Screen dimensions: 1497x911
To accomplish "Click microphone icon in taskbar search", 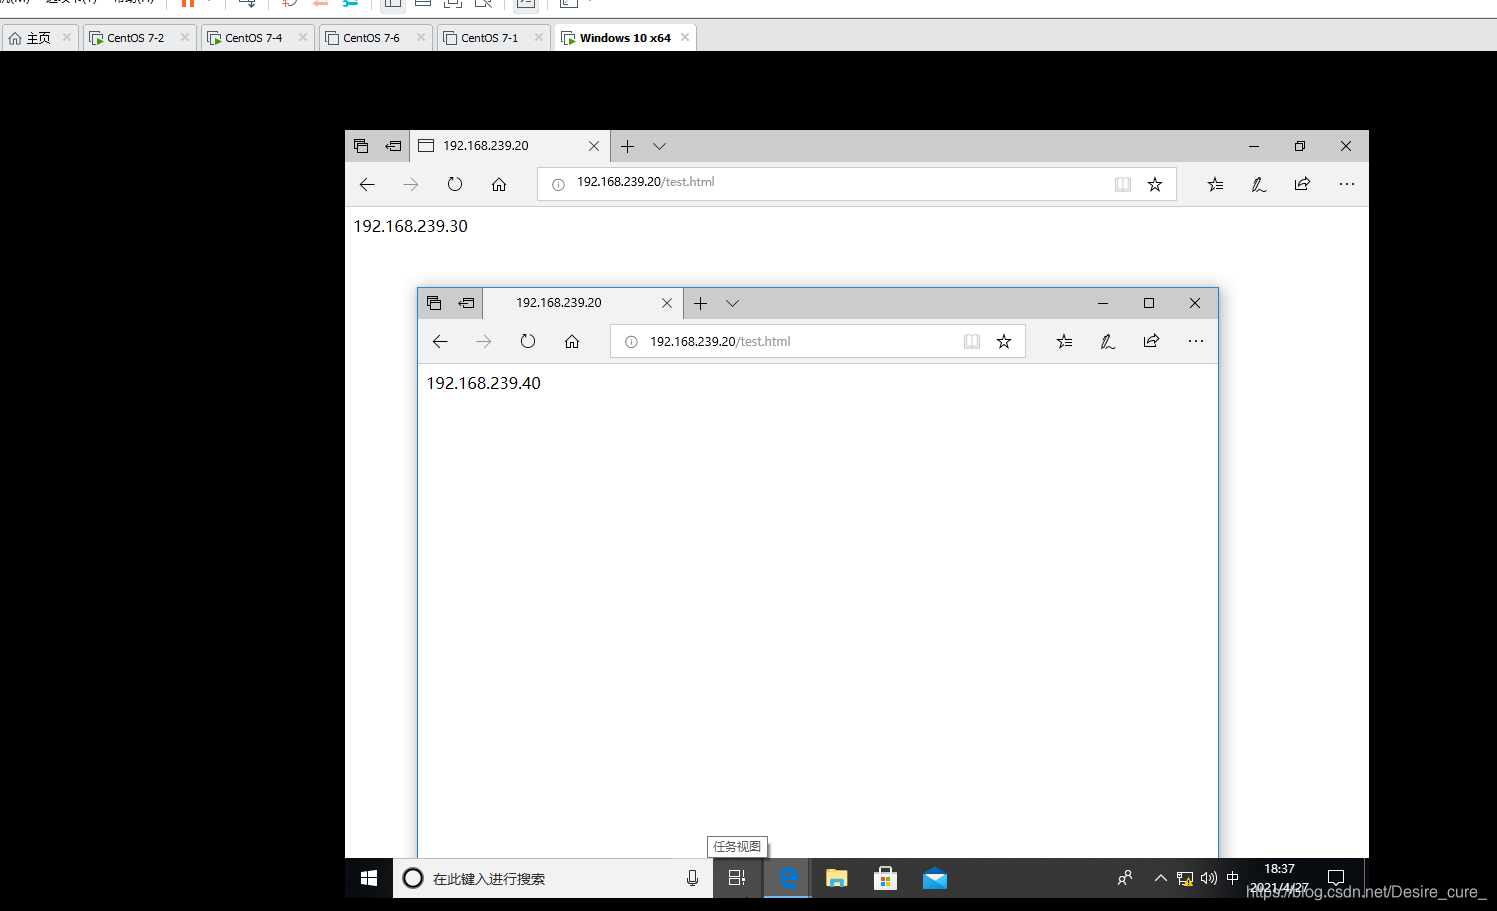I will (x=692, y=878).
